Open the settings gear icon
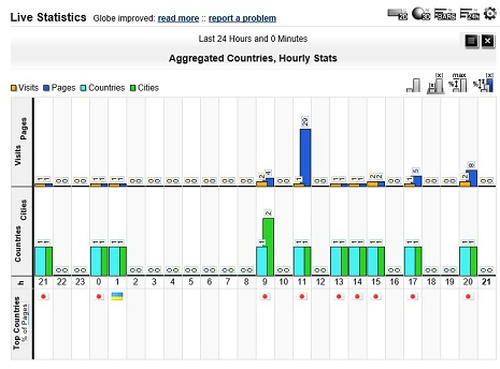Screen dimensions: 500x369 tap(490, 14)
